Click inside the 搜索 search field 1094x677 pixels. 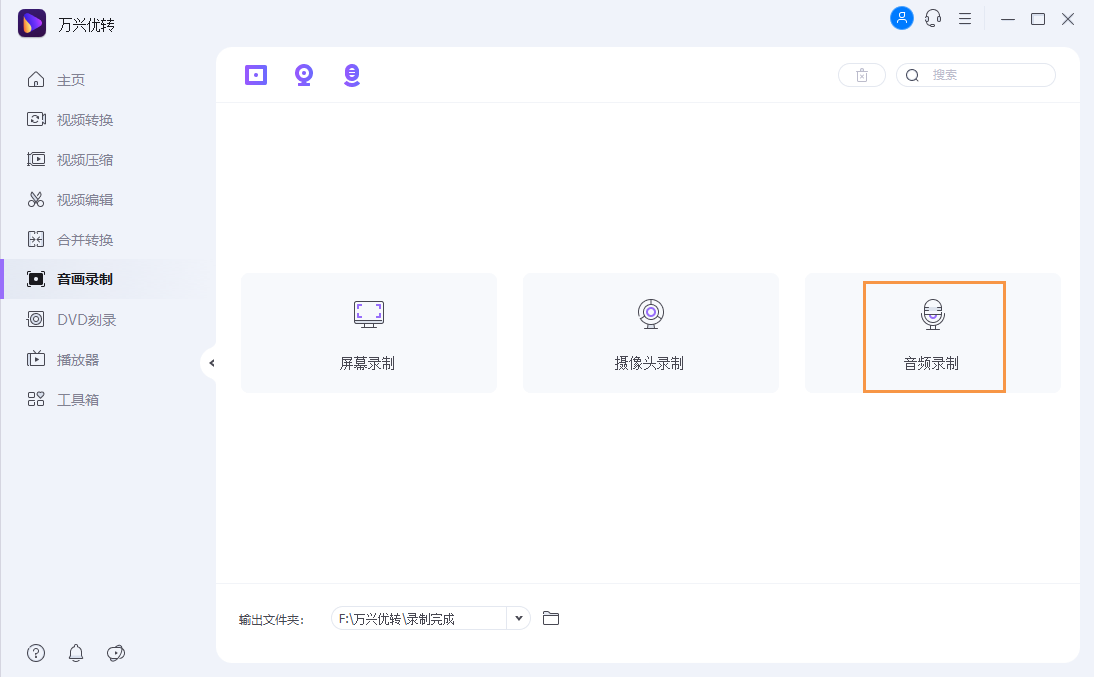coord(990,74)
